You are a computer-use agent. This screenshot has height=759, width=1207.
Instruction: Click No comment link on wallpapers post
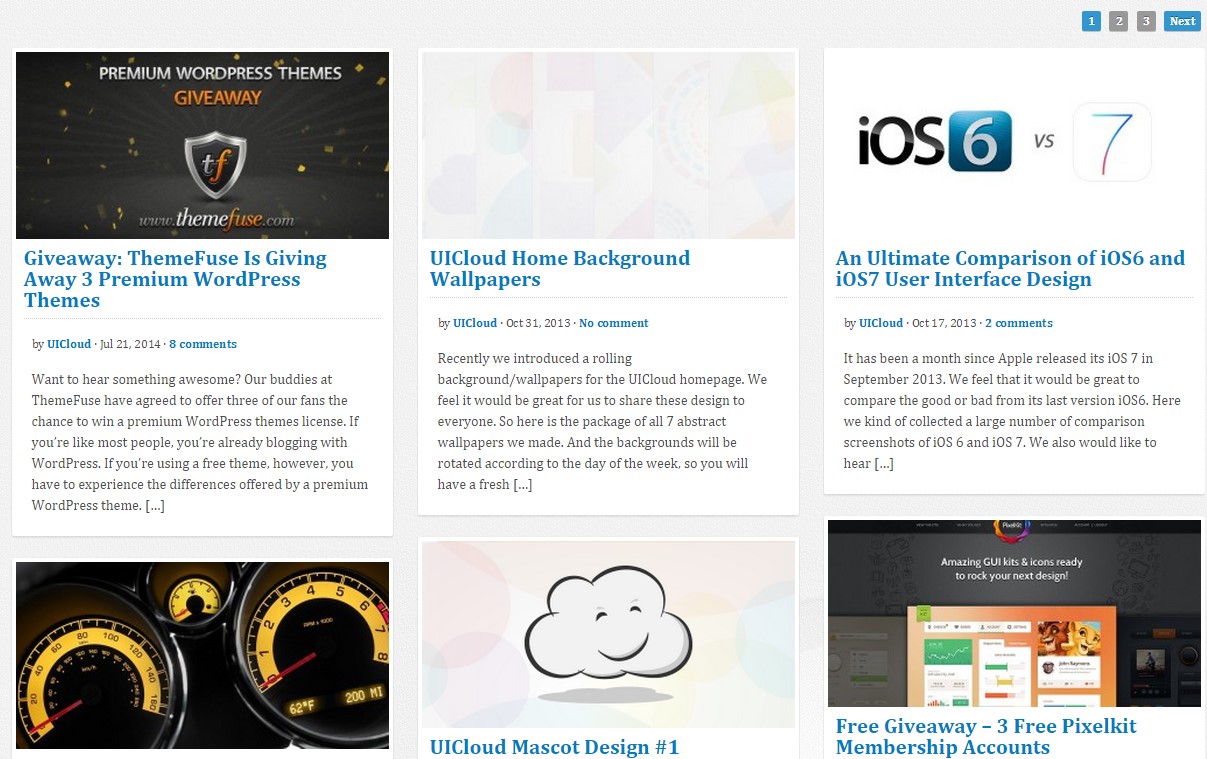click(x=613, y=323)
